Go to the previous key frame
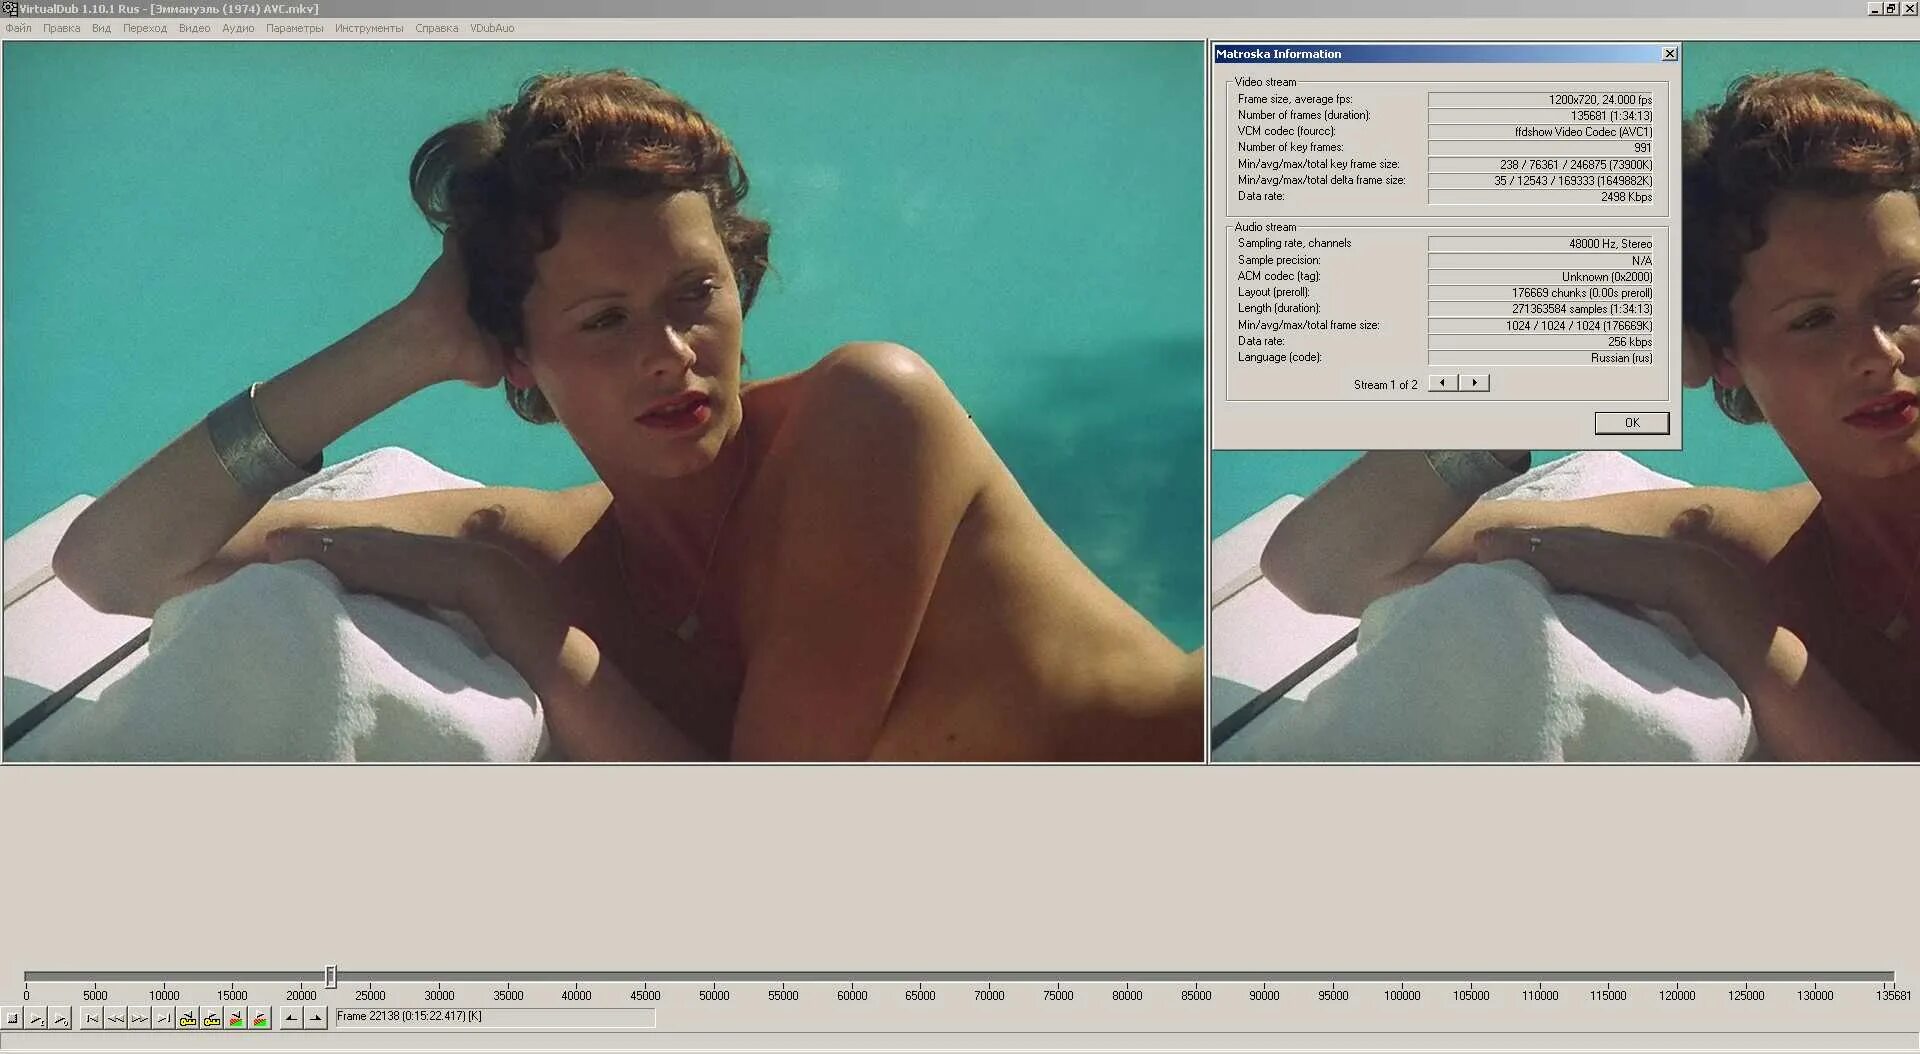The image size is (1920, 1054). [188, 1018]
